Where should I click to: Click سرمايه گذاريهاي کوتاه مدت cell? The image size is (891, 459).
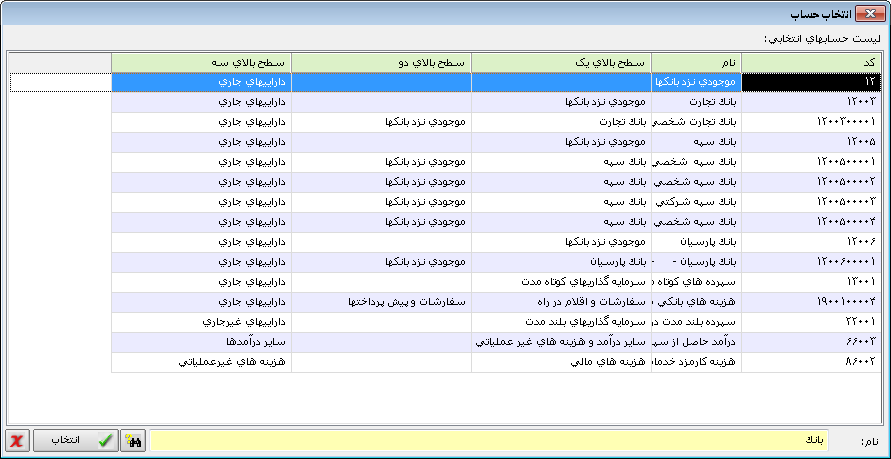pos(561,282)
